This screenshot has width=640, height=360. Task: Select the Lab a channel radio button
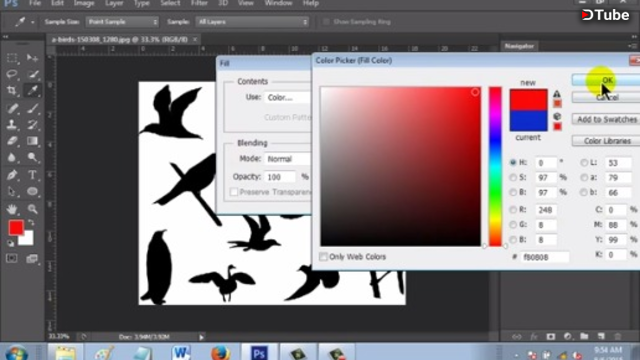[x=584, y=178]
